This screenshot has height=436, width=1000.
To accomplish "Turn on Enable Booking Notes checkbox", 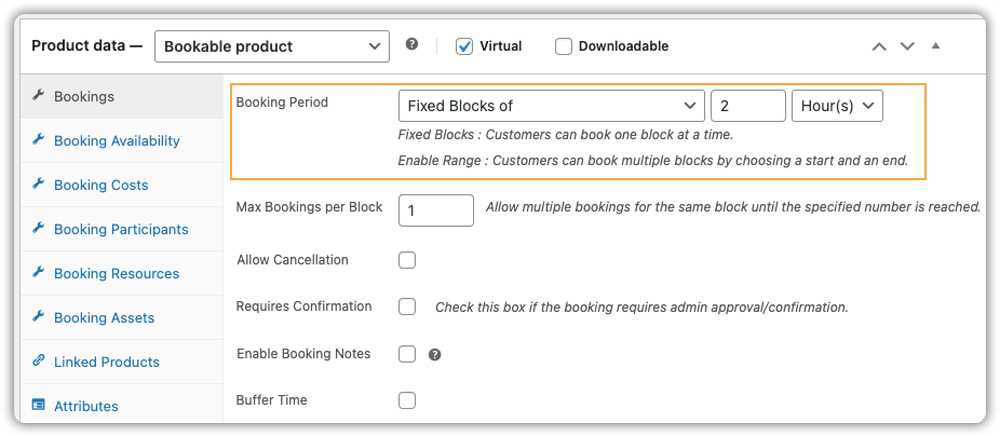I will (x=407, y=354).
